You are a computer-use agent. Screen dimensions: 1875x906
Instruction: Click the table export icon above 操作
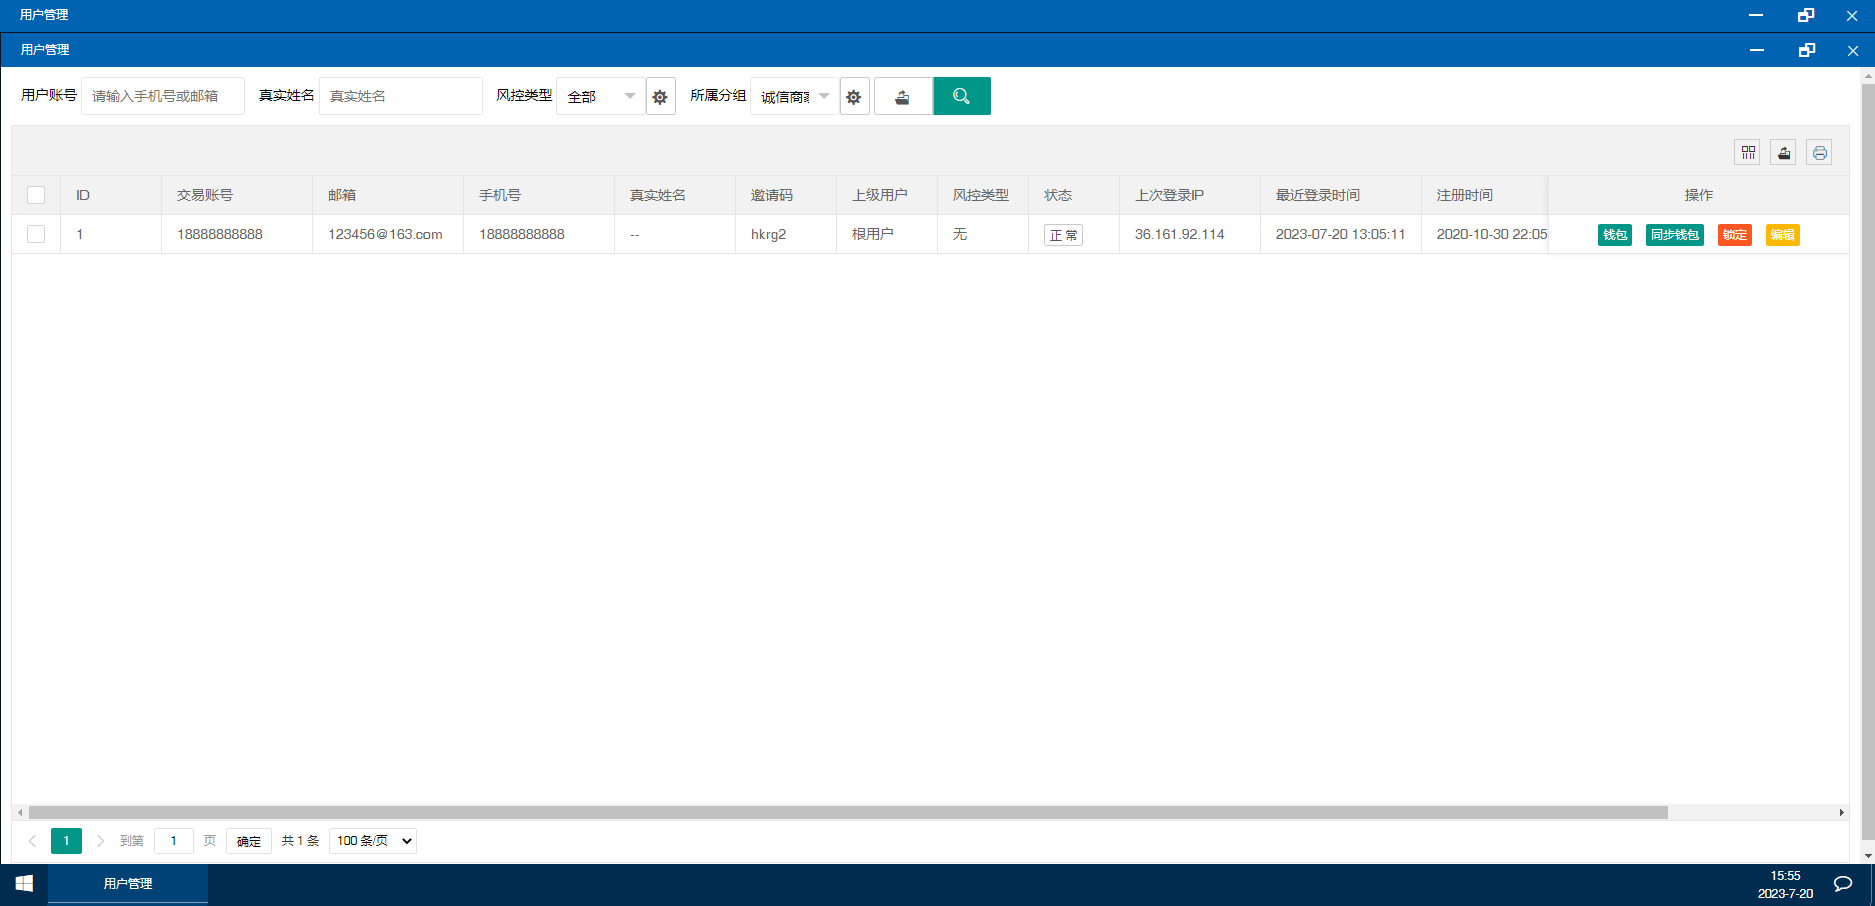[x=1783, y=152]
